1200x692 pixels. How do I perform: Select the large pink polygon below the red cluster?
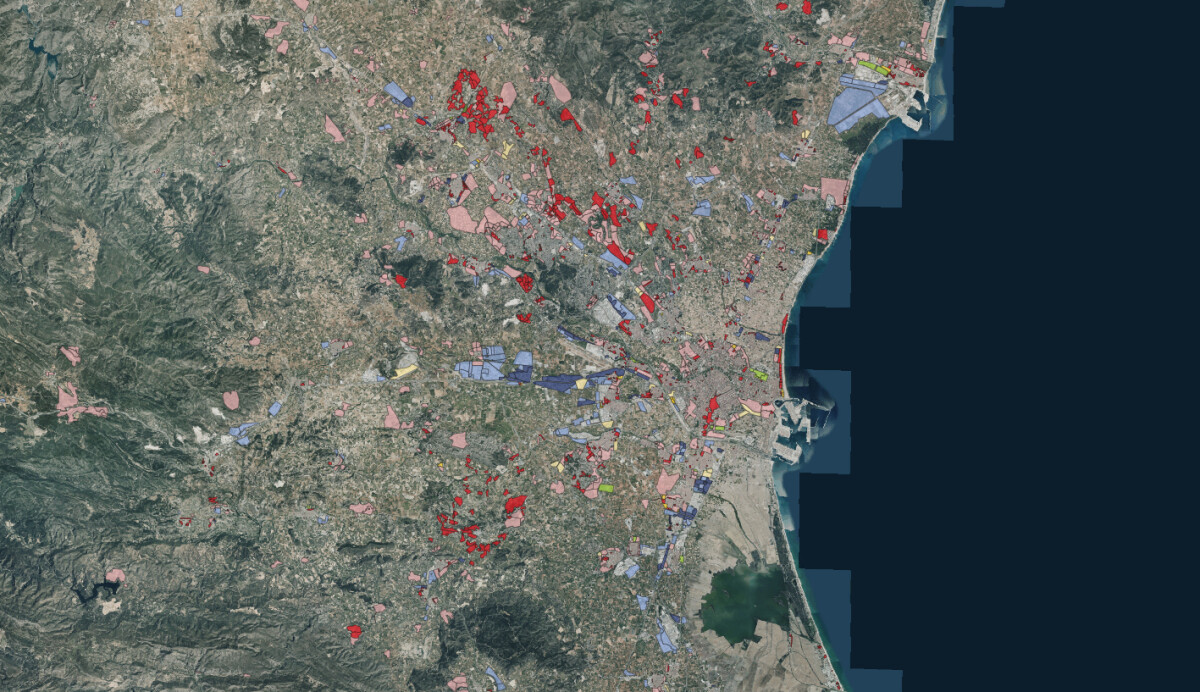462,219
